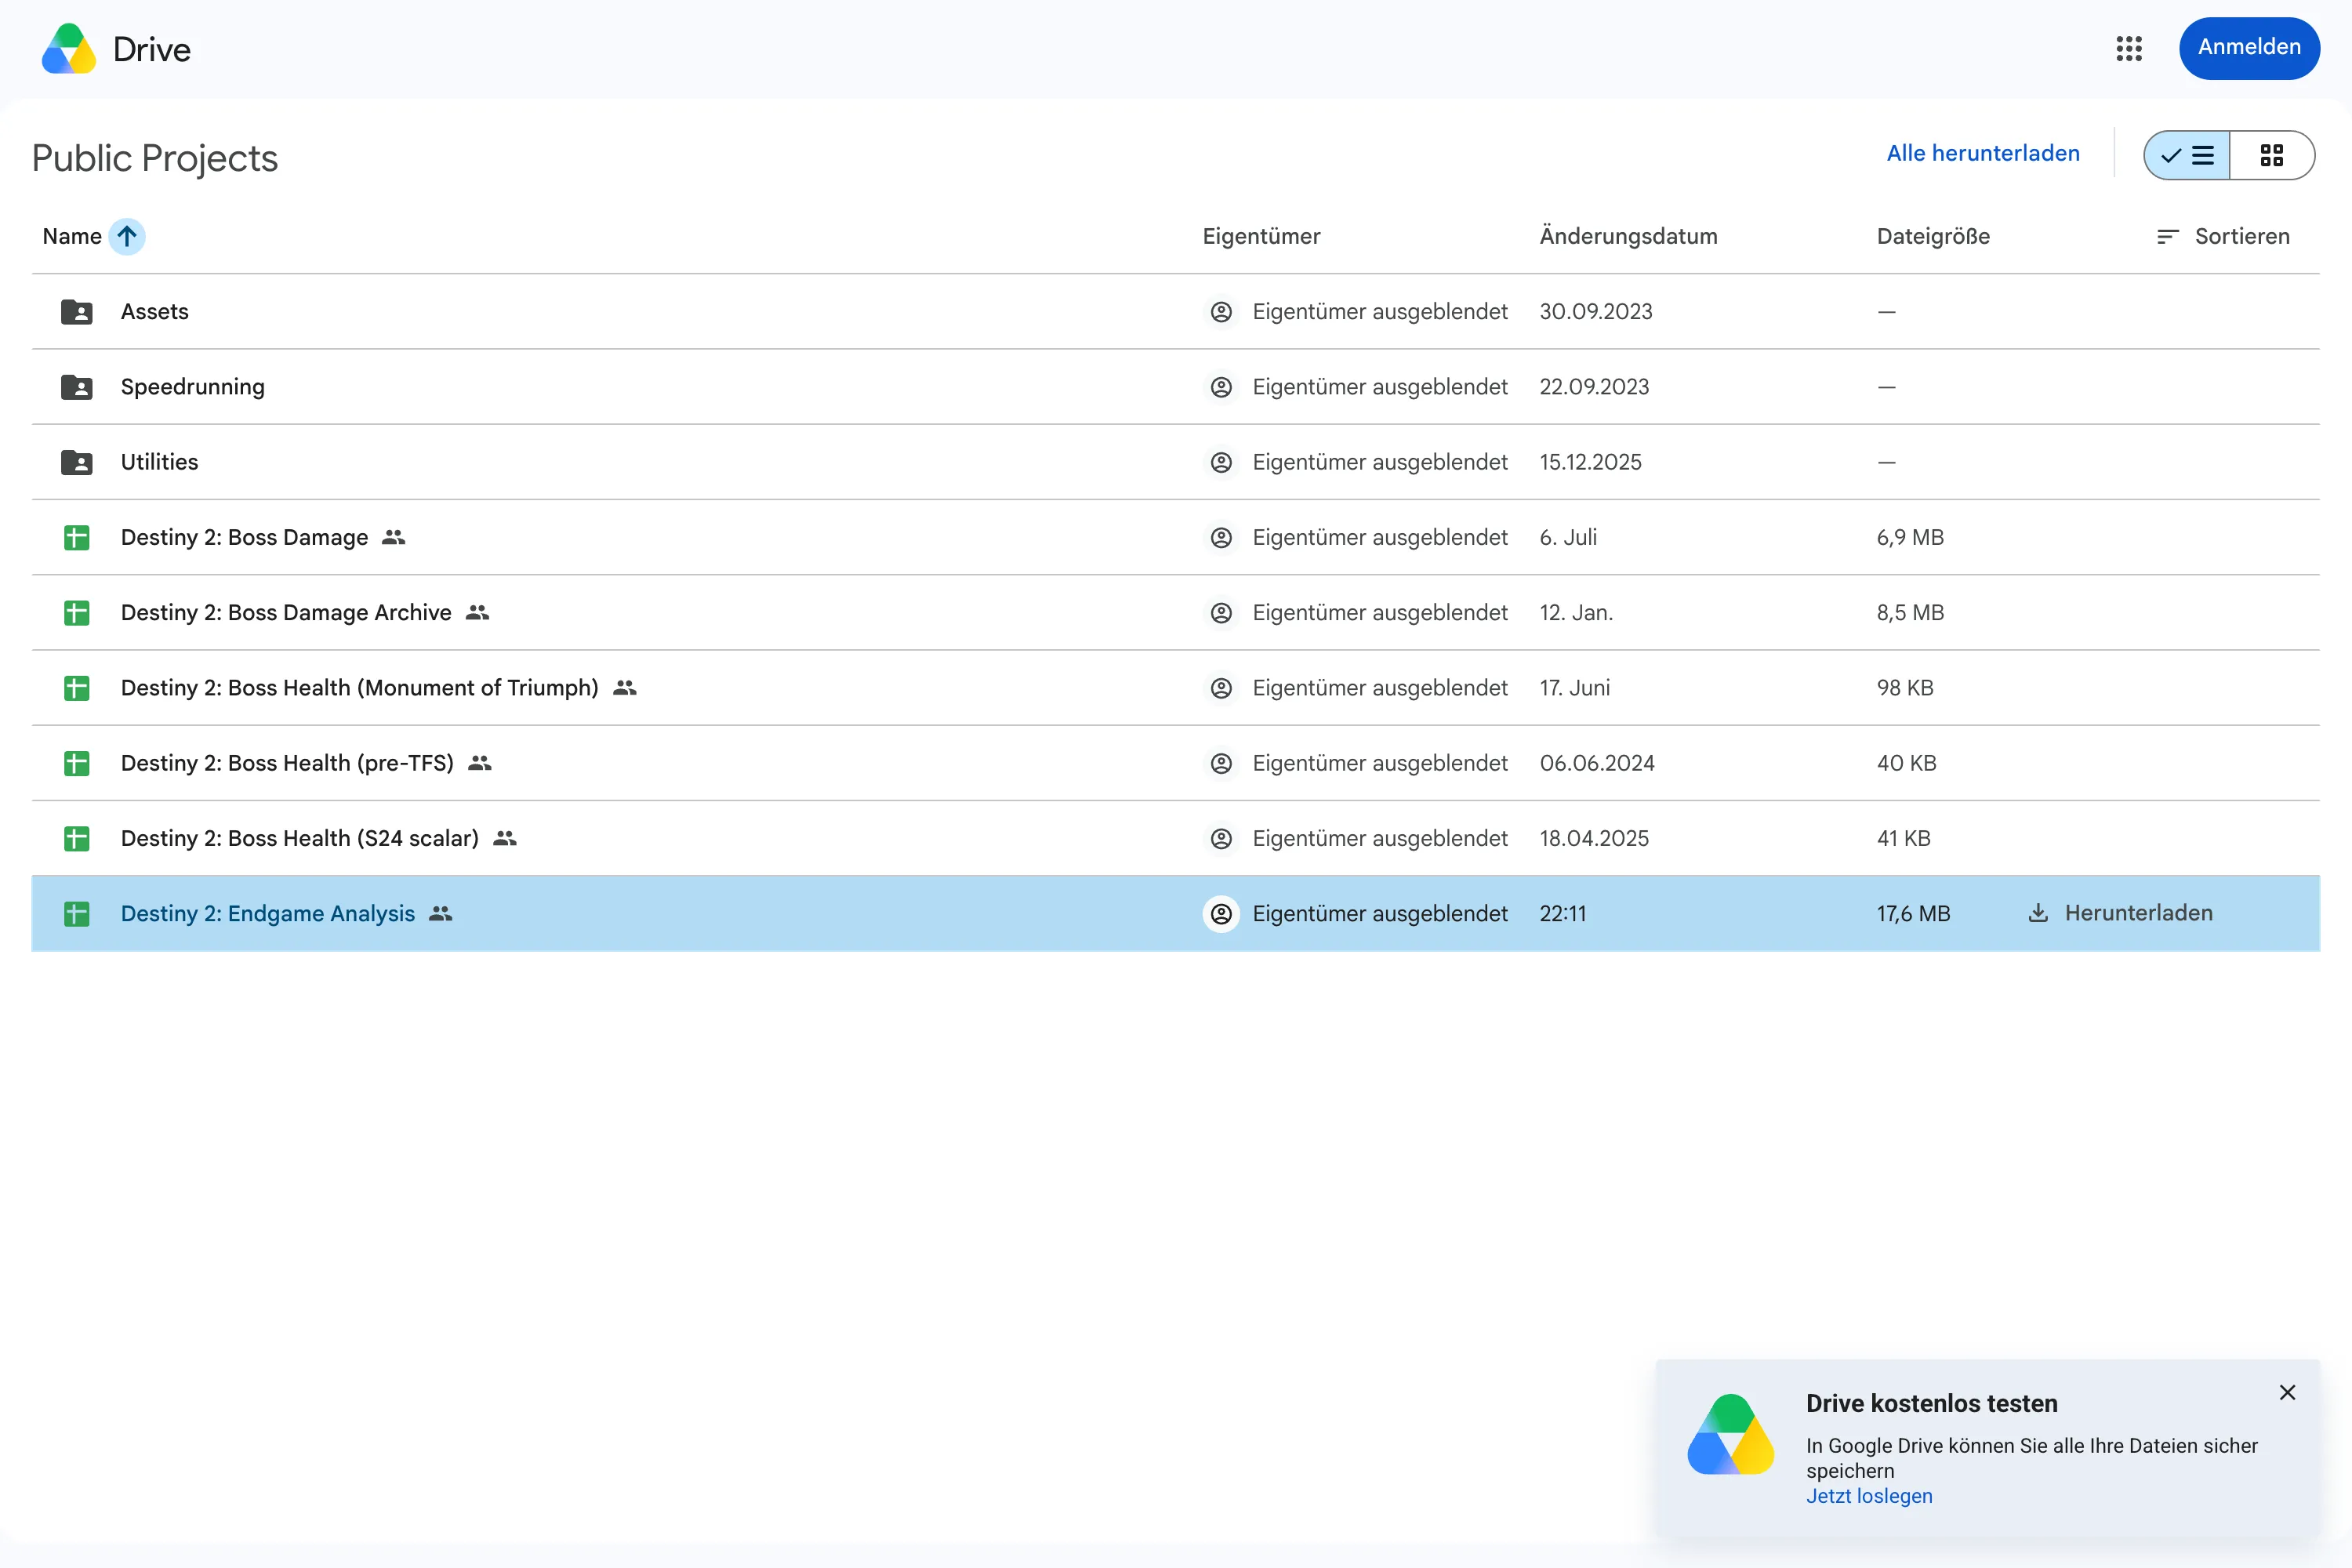This screenshot has height=1568, width=2352.
Task: Click the Drive logo icon
Action: click(69, 49)
